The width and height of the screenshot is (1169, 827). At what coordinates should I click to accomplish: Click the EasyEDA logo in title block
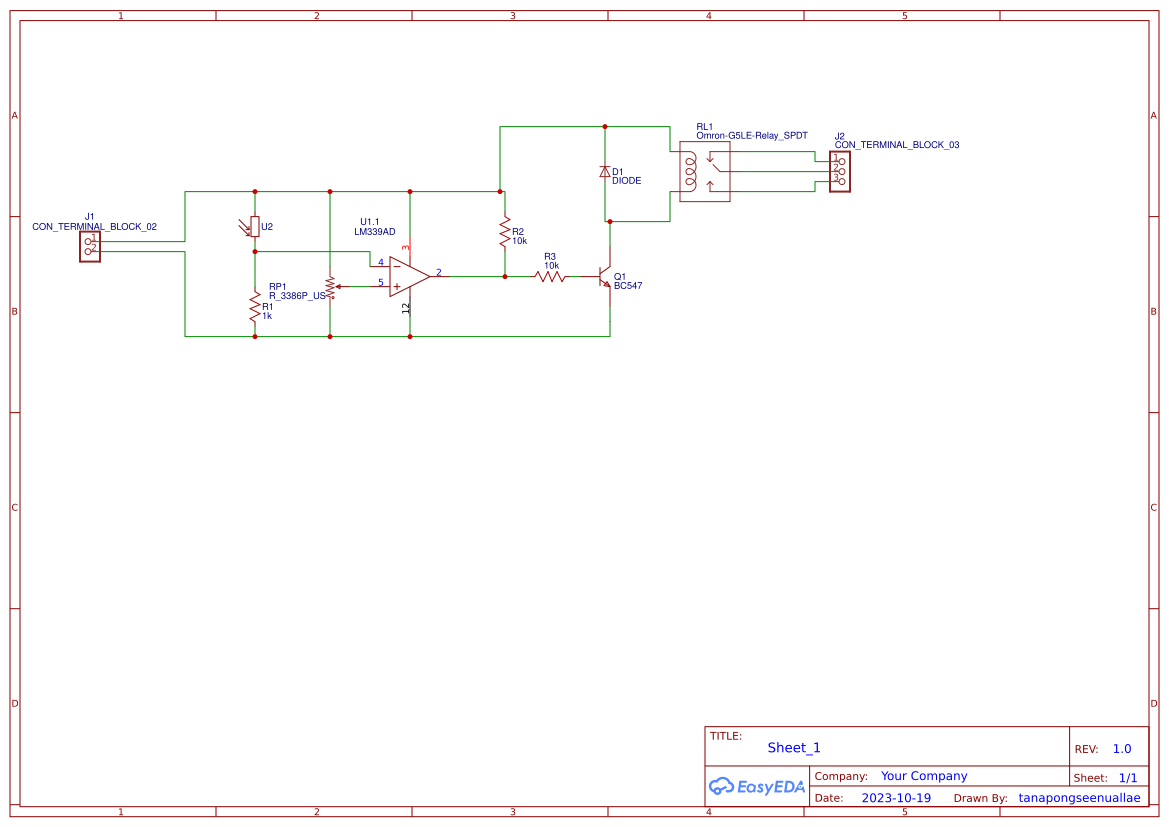coord(757,786)
